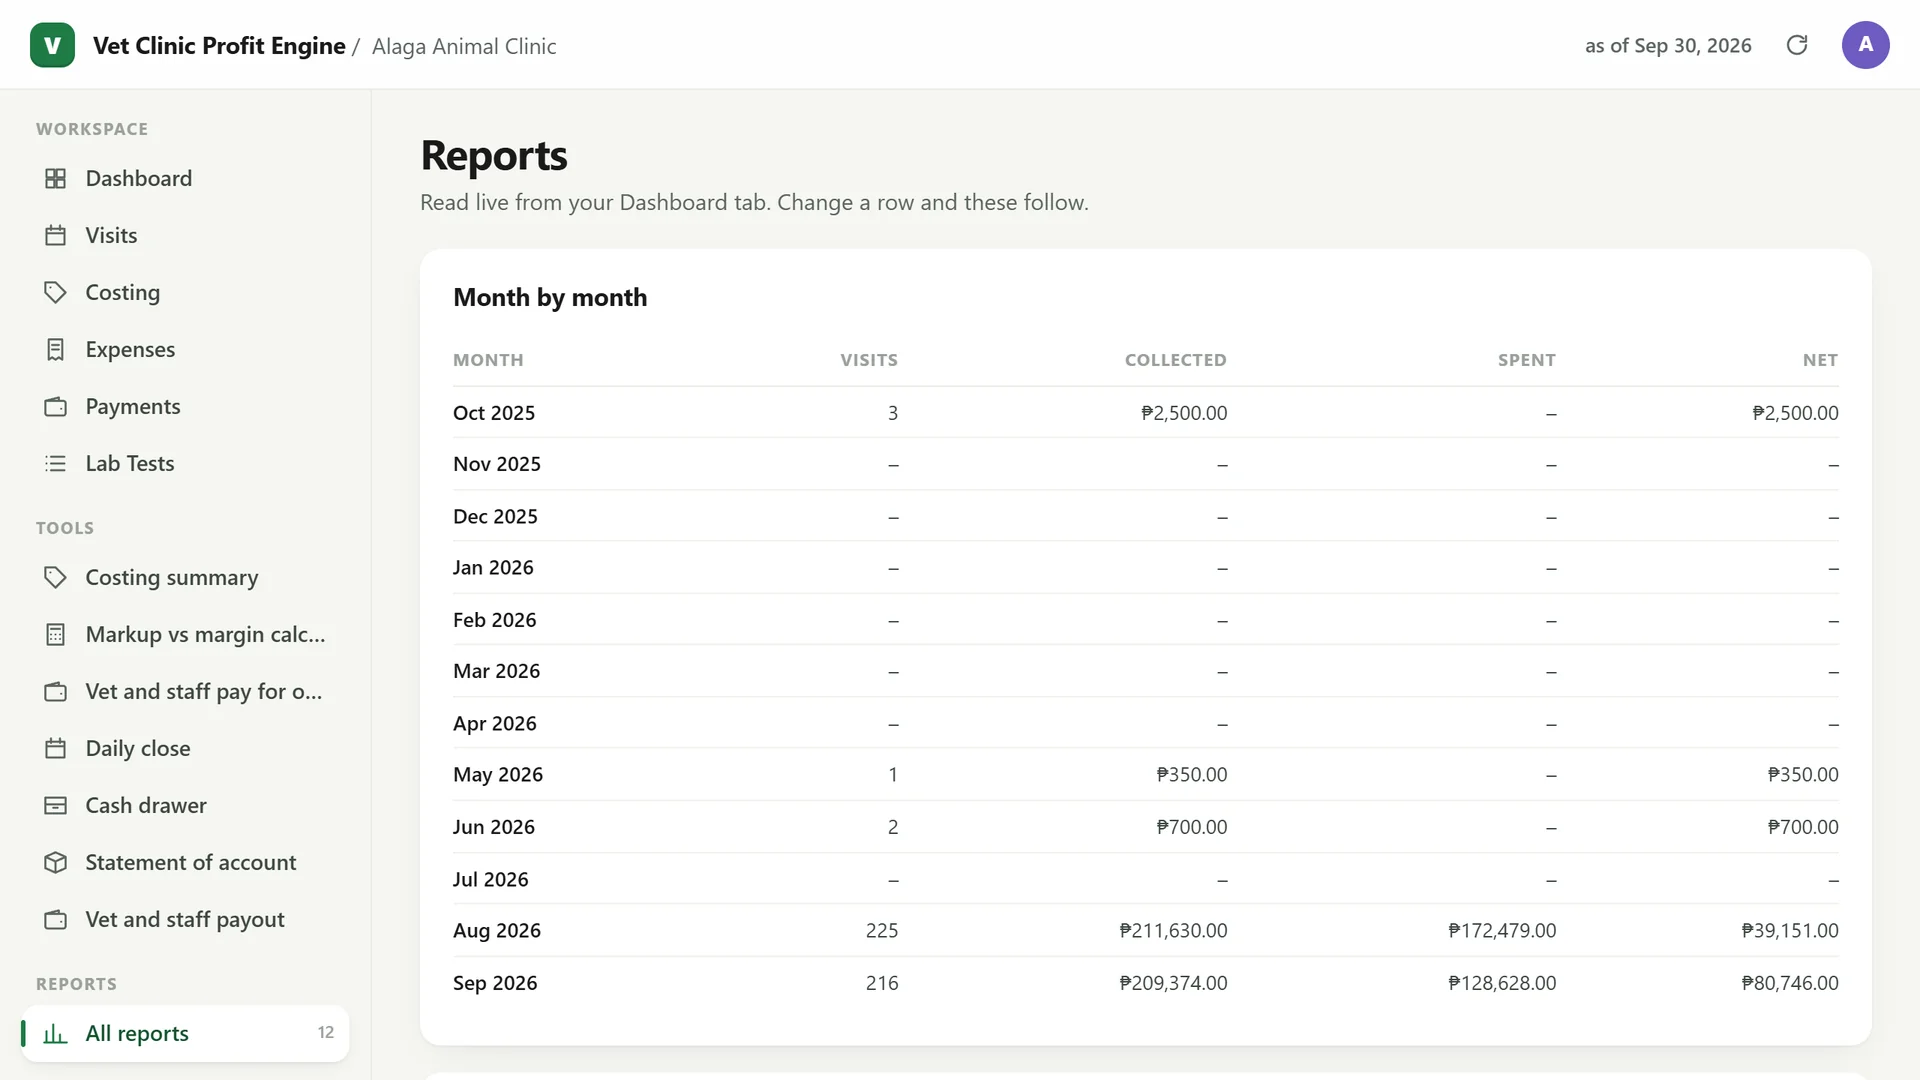1920x1080 pixels.
Task: Click the Daily close calendar icon
Action: coord(56,748)
